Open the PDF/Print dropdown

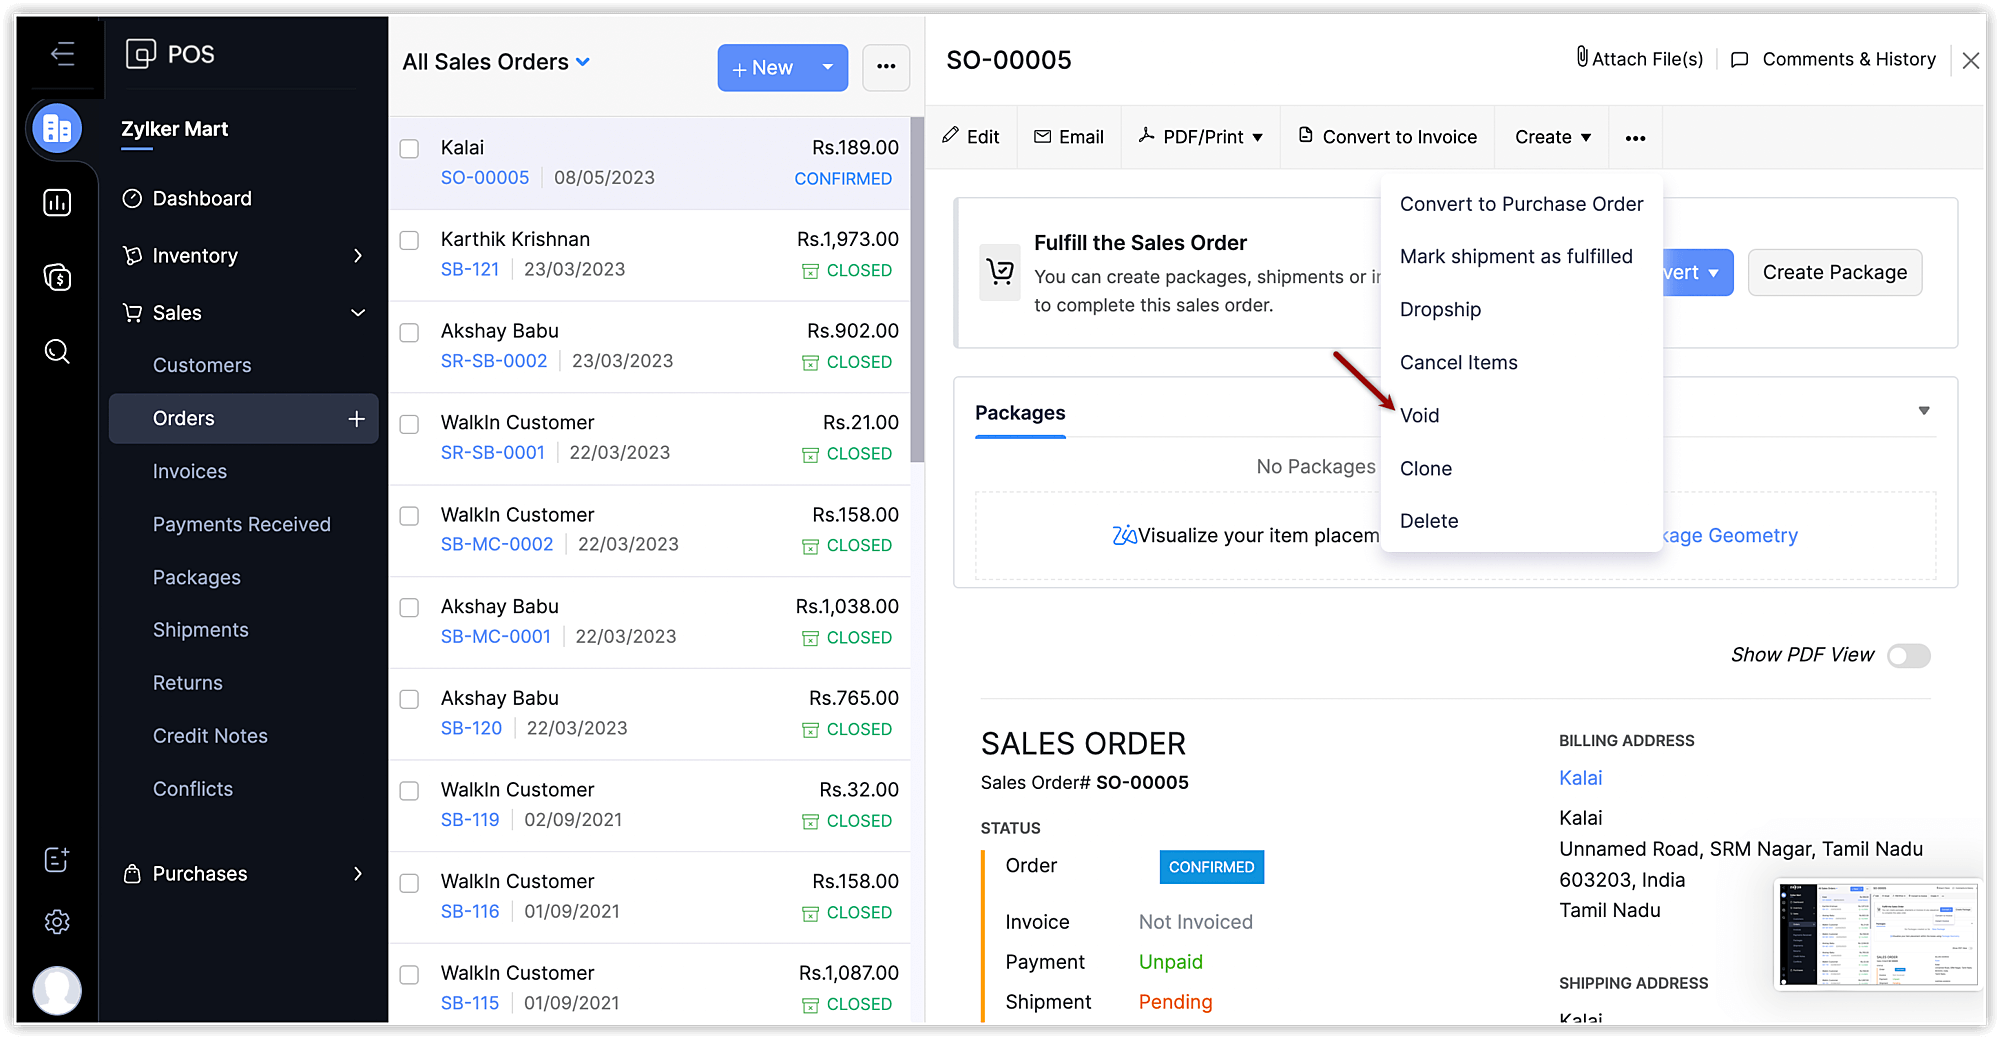[1200, 137]
